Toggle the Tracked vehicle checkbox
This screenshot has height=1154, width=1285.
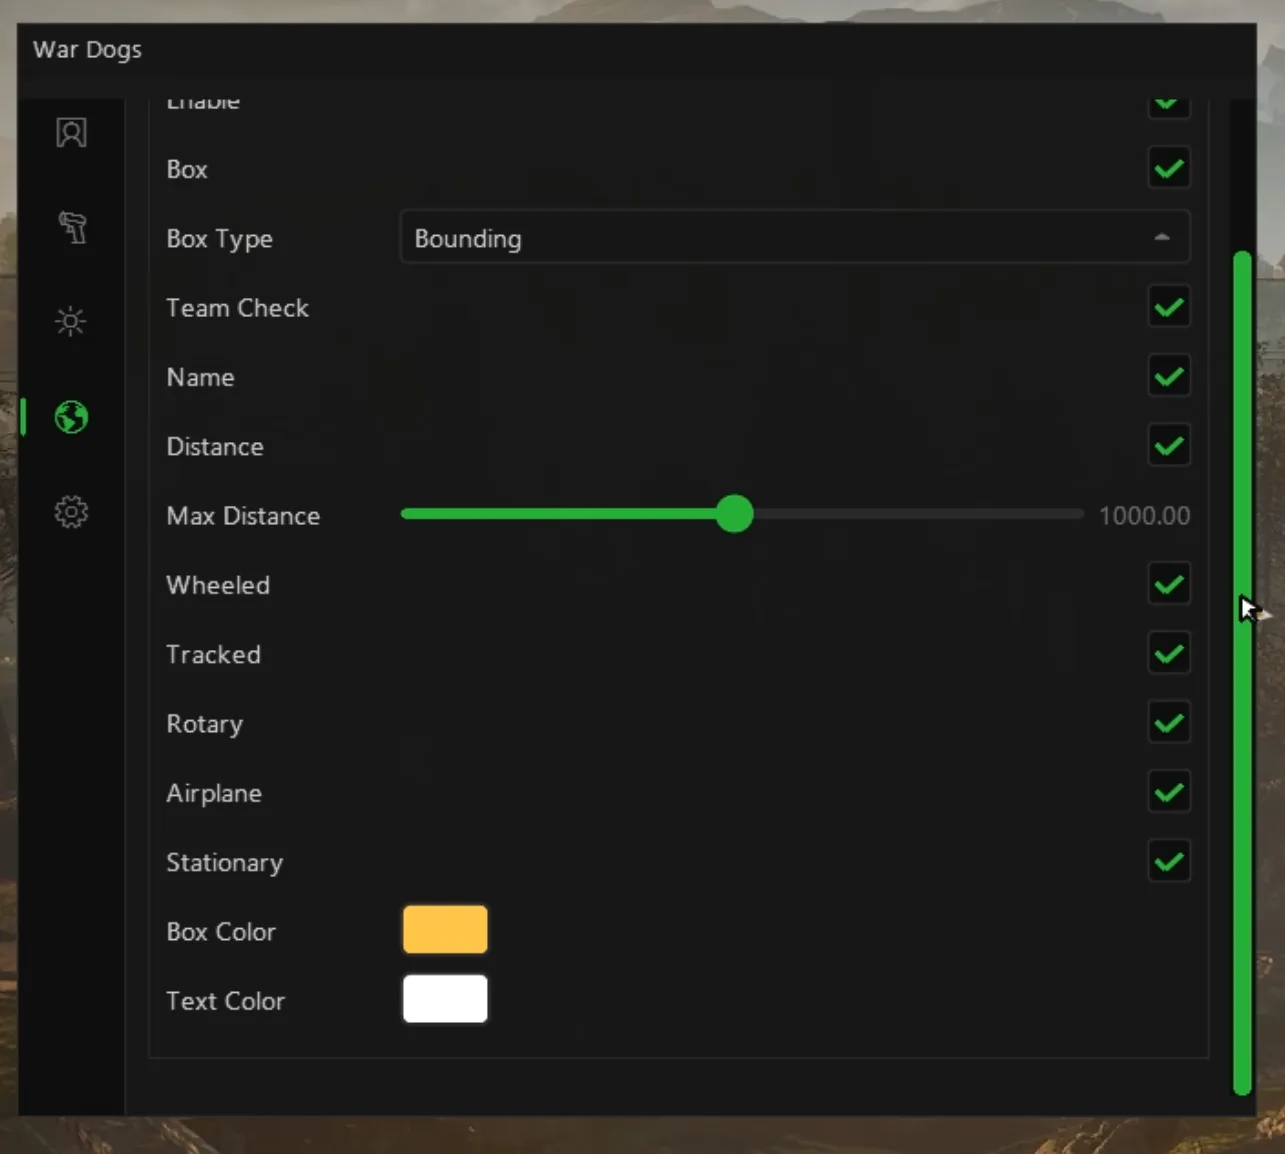[1169, 654]
